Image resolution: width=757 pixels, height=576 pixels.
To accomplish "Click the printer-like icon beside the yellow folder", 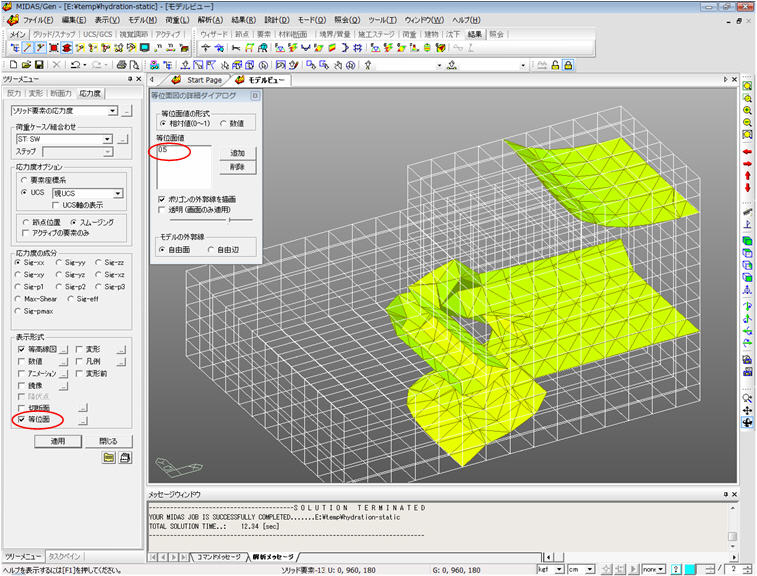I will tap(125, 457).
